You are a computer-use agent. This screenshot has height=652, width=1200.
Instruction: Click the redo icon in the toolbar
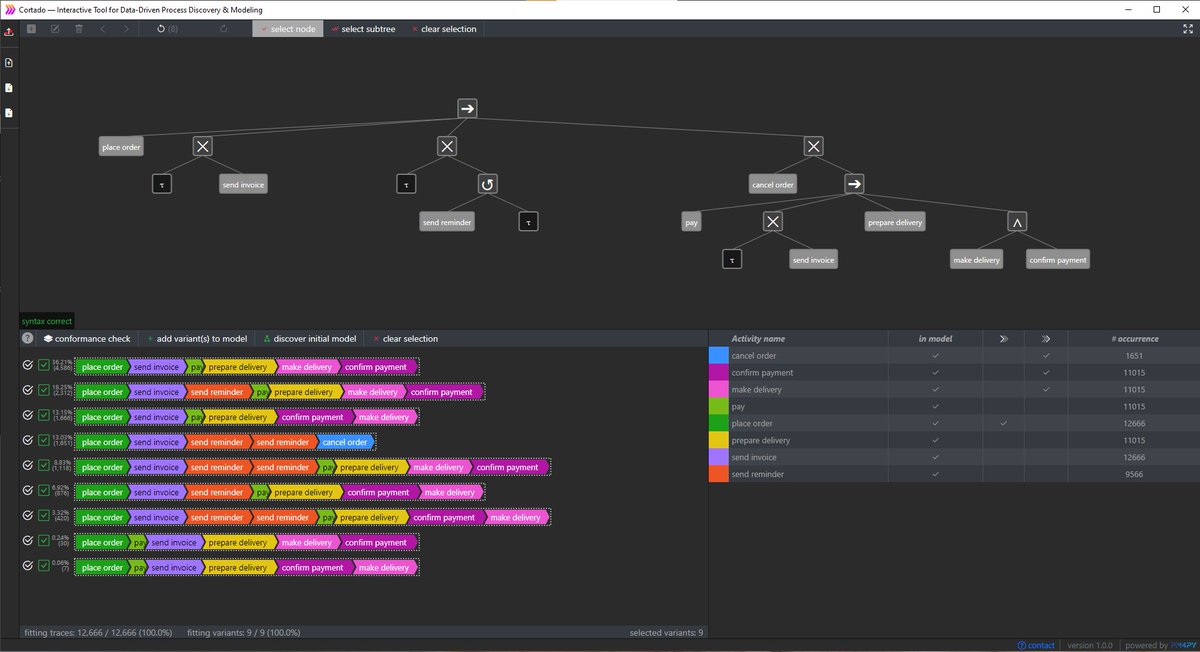click(223, 29)
